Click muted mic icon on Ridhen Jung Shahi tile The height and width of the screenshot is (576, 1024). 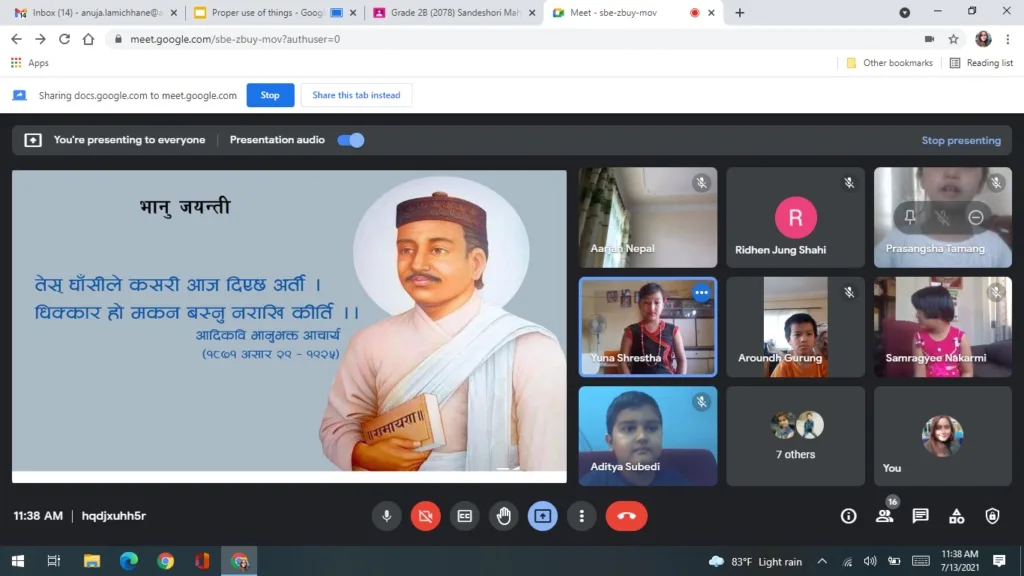click(849, 183)
